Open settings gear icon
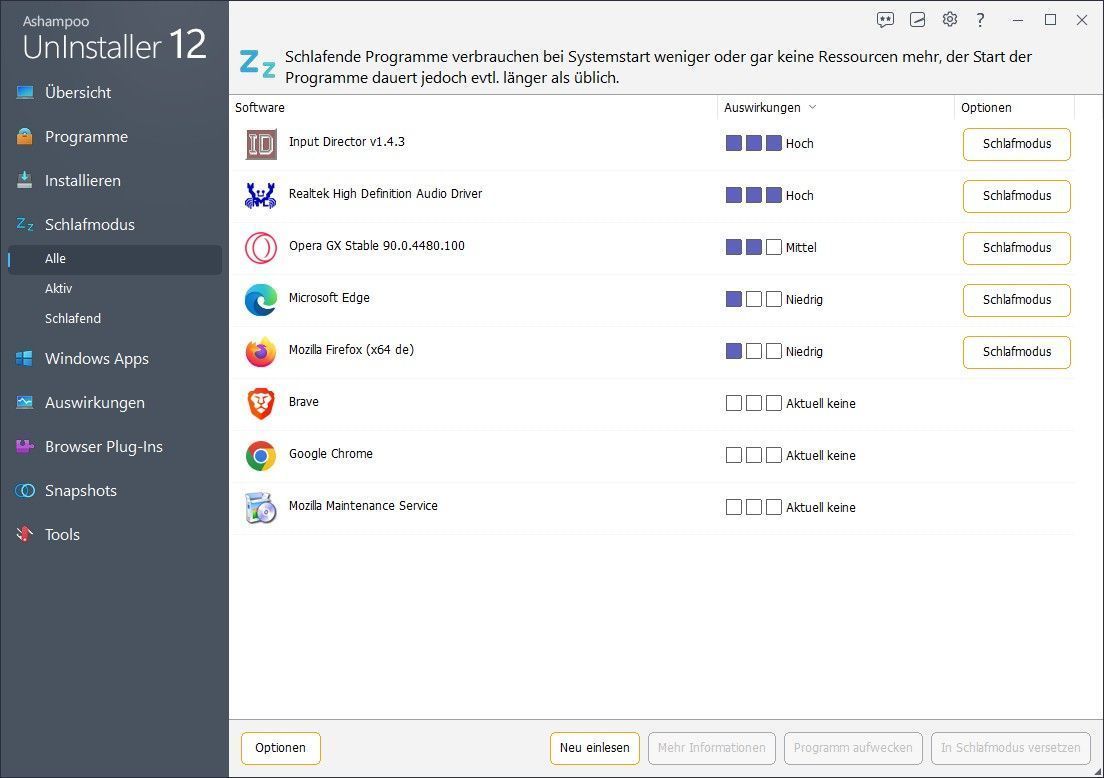1104x778 pixels. 949,20
